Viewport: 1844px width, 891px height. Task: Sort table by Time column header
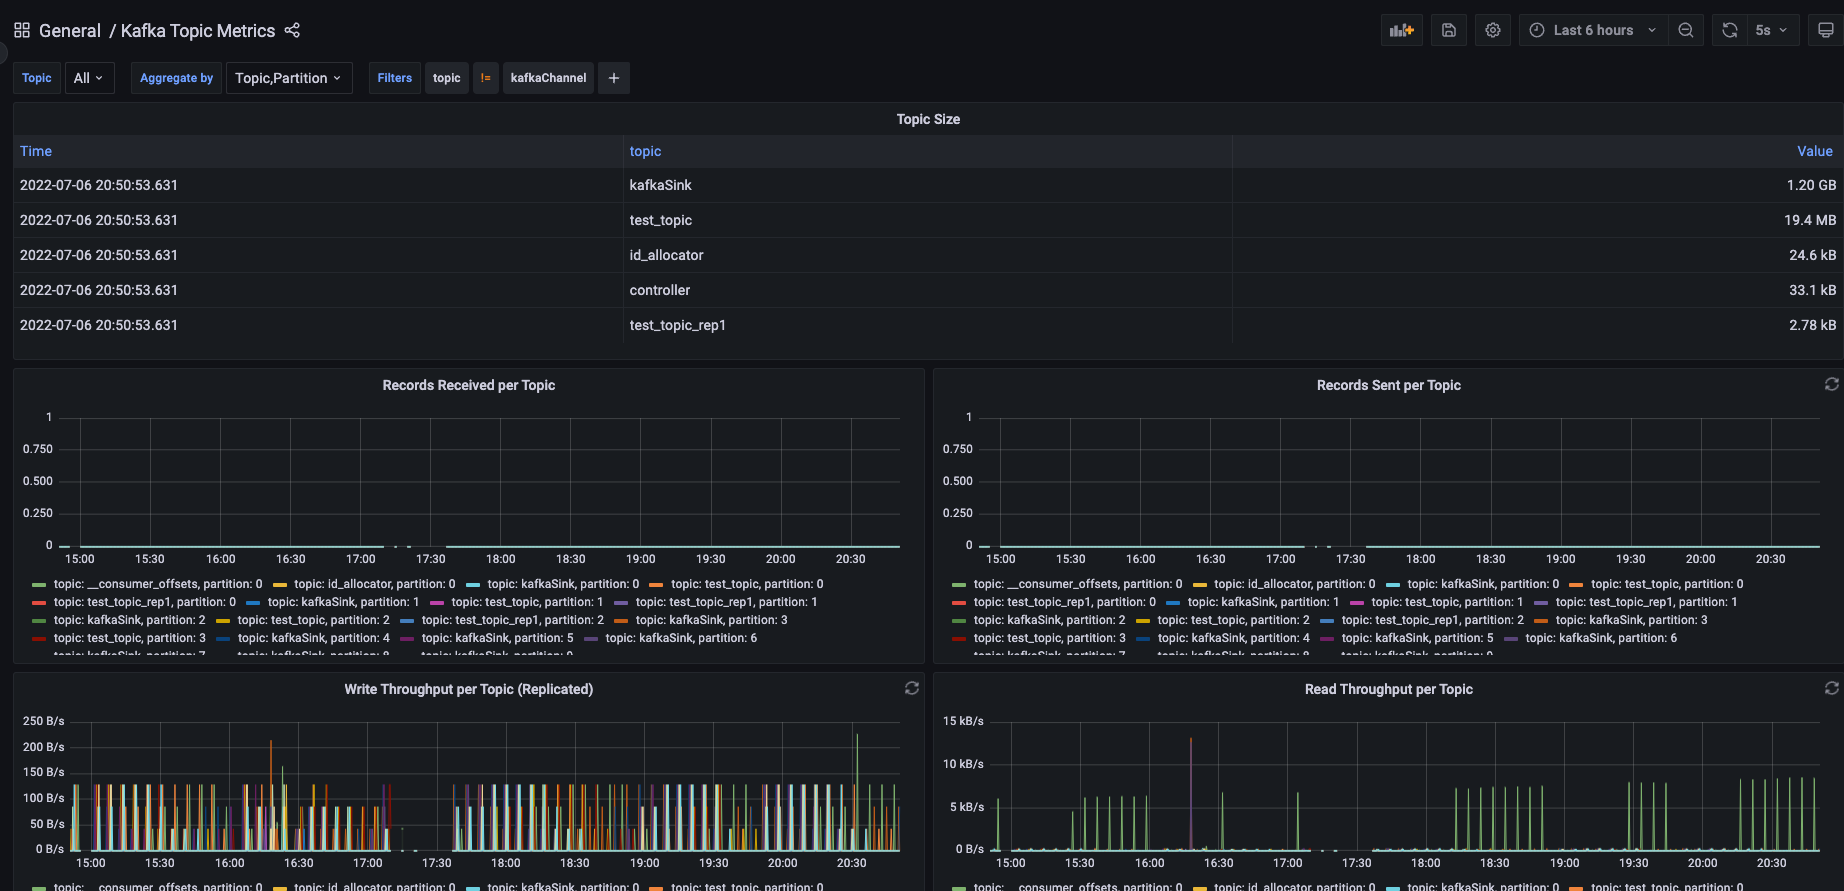tap(36, 151)
